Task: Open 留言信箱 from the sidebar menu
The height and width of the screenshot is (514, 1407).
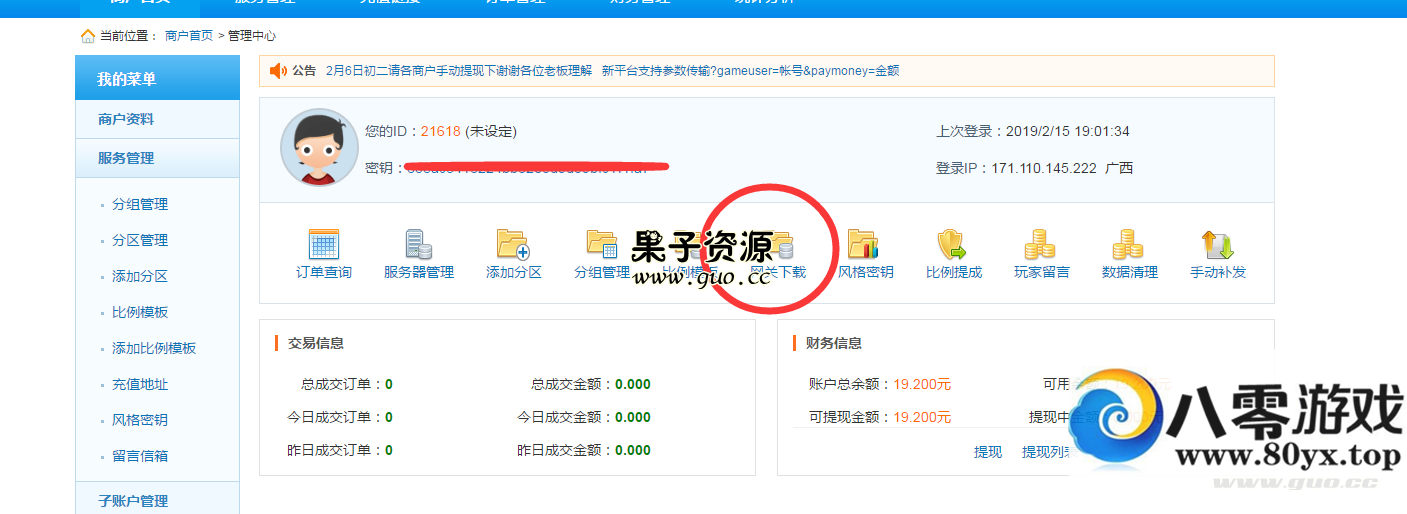Action: pos(140,456)
